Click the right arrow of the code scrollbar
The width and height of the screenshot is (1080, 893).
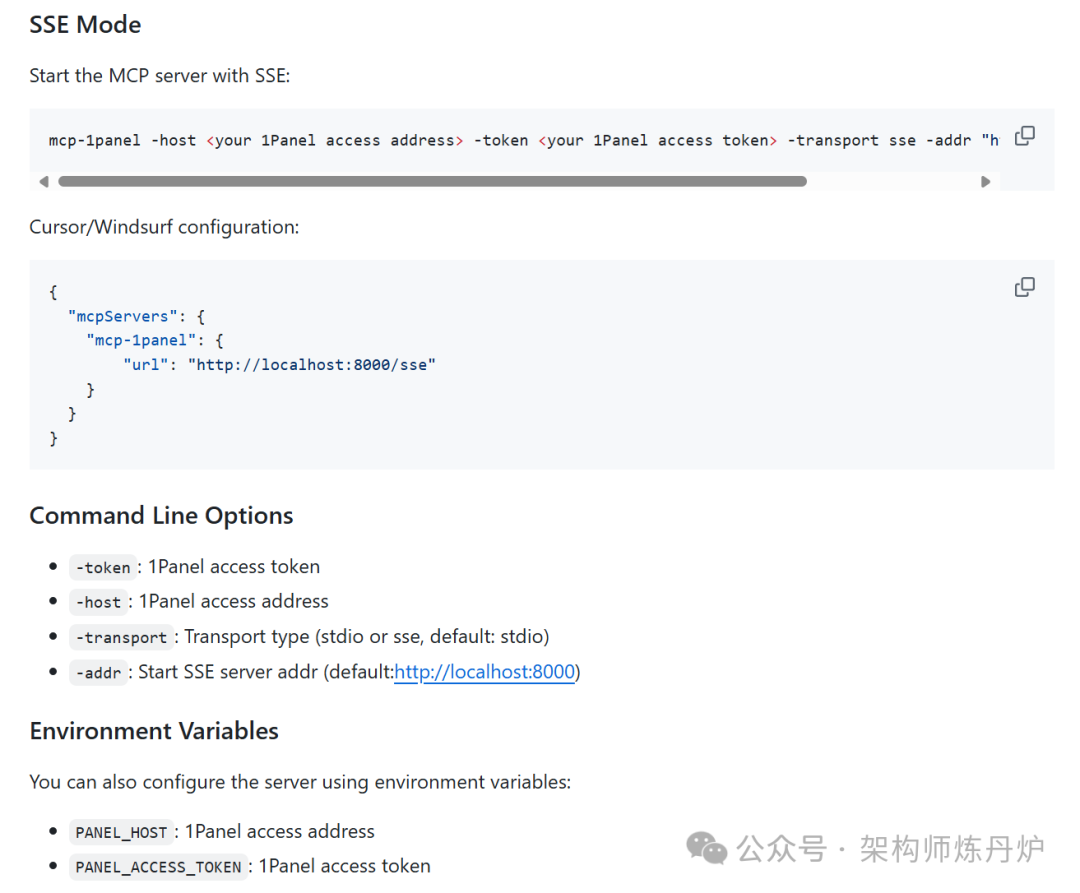986,181
